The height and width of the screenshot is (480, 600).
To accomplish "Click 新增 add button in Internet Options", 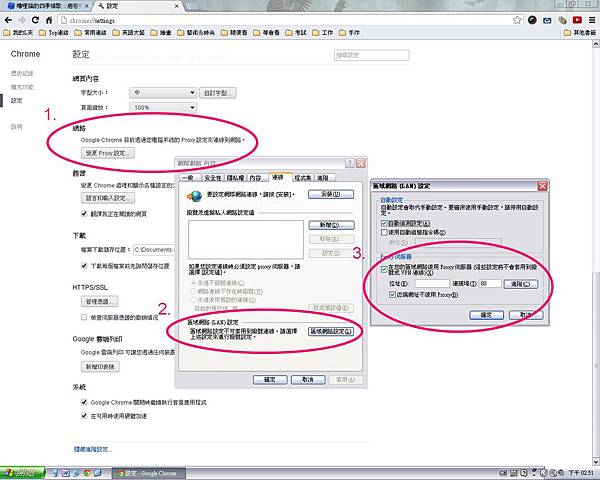I will click(x=331, y=225).
